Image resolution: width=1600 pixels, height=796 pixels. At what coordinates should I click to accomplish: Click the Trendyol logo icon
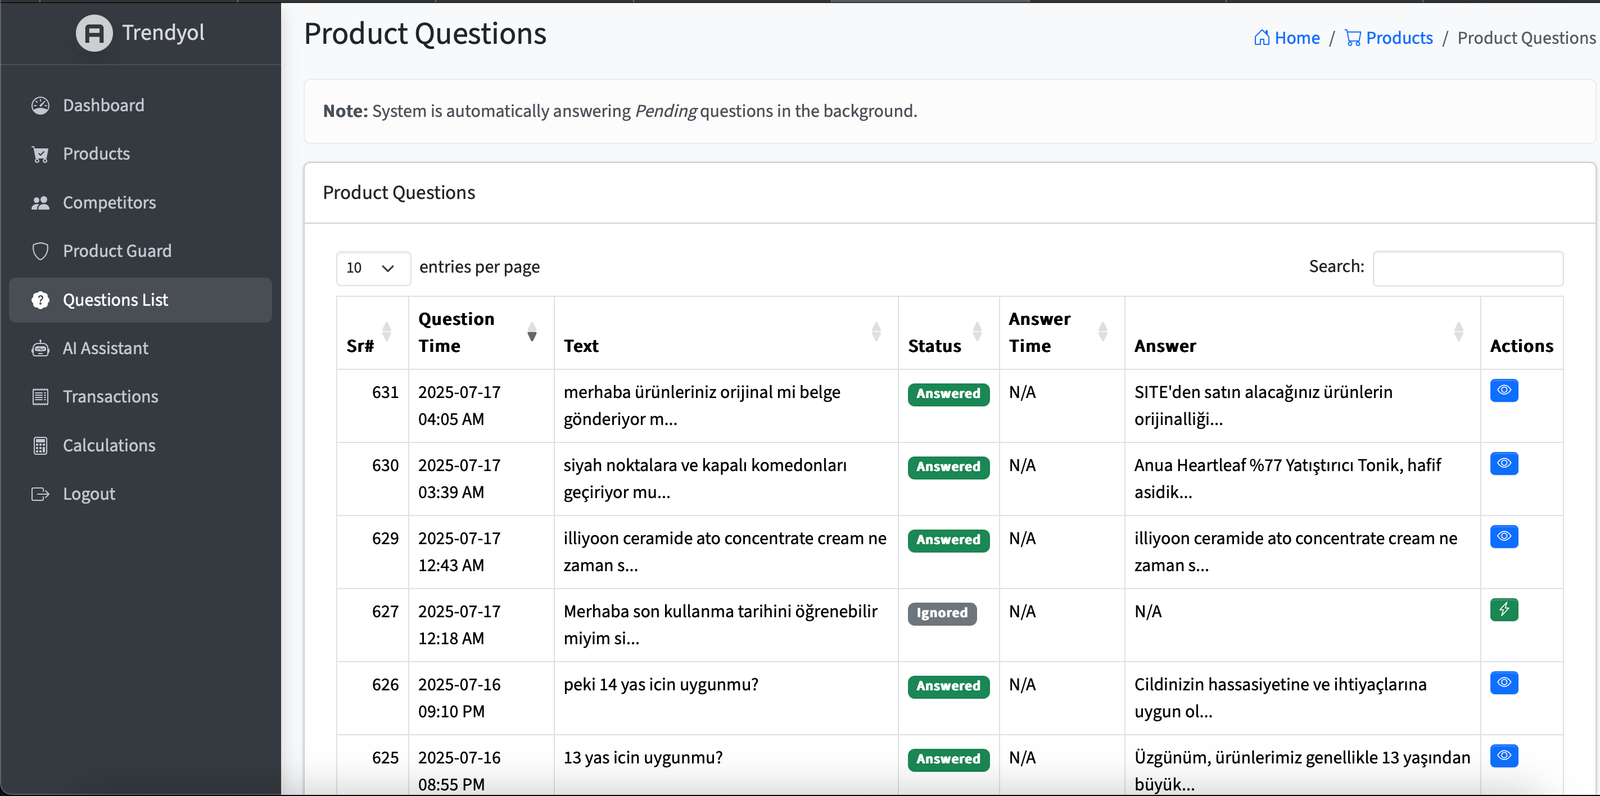click(x=94, y=33)
